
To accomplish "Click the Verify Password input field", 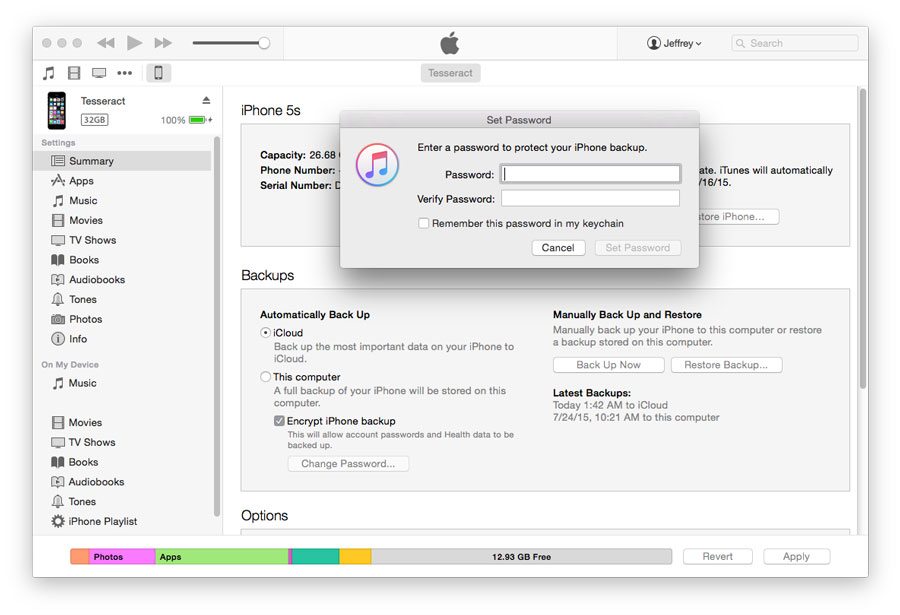I will (591, 199).
